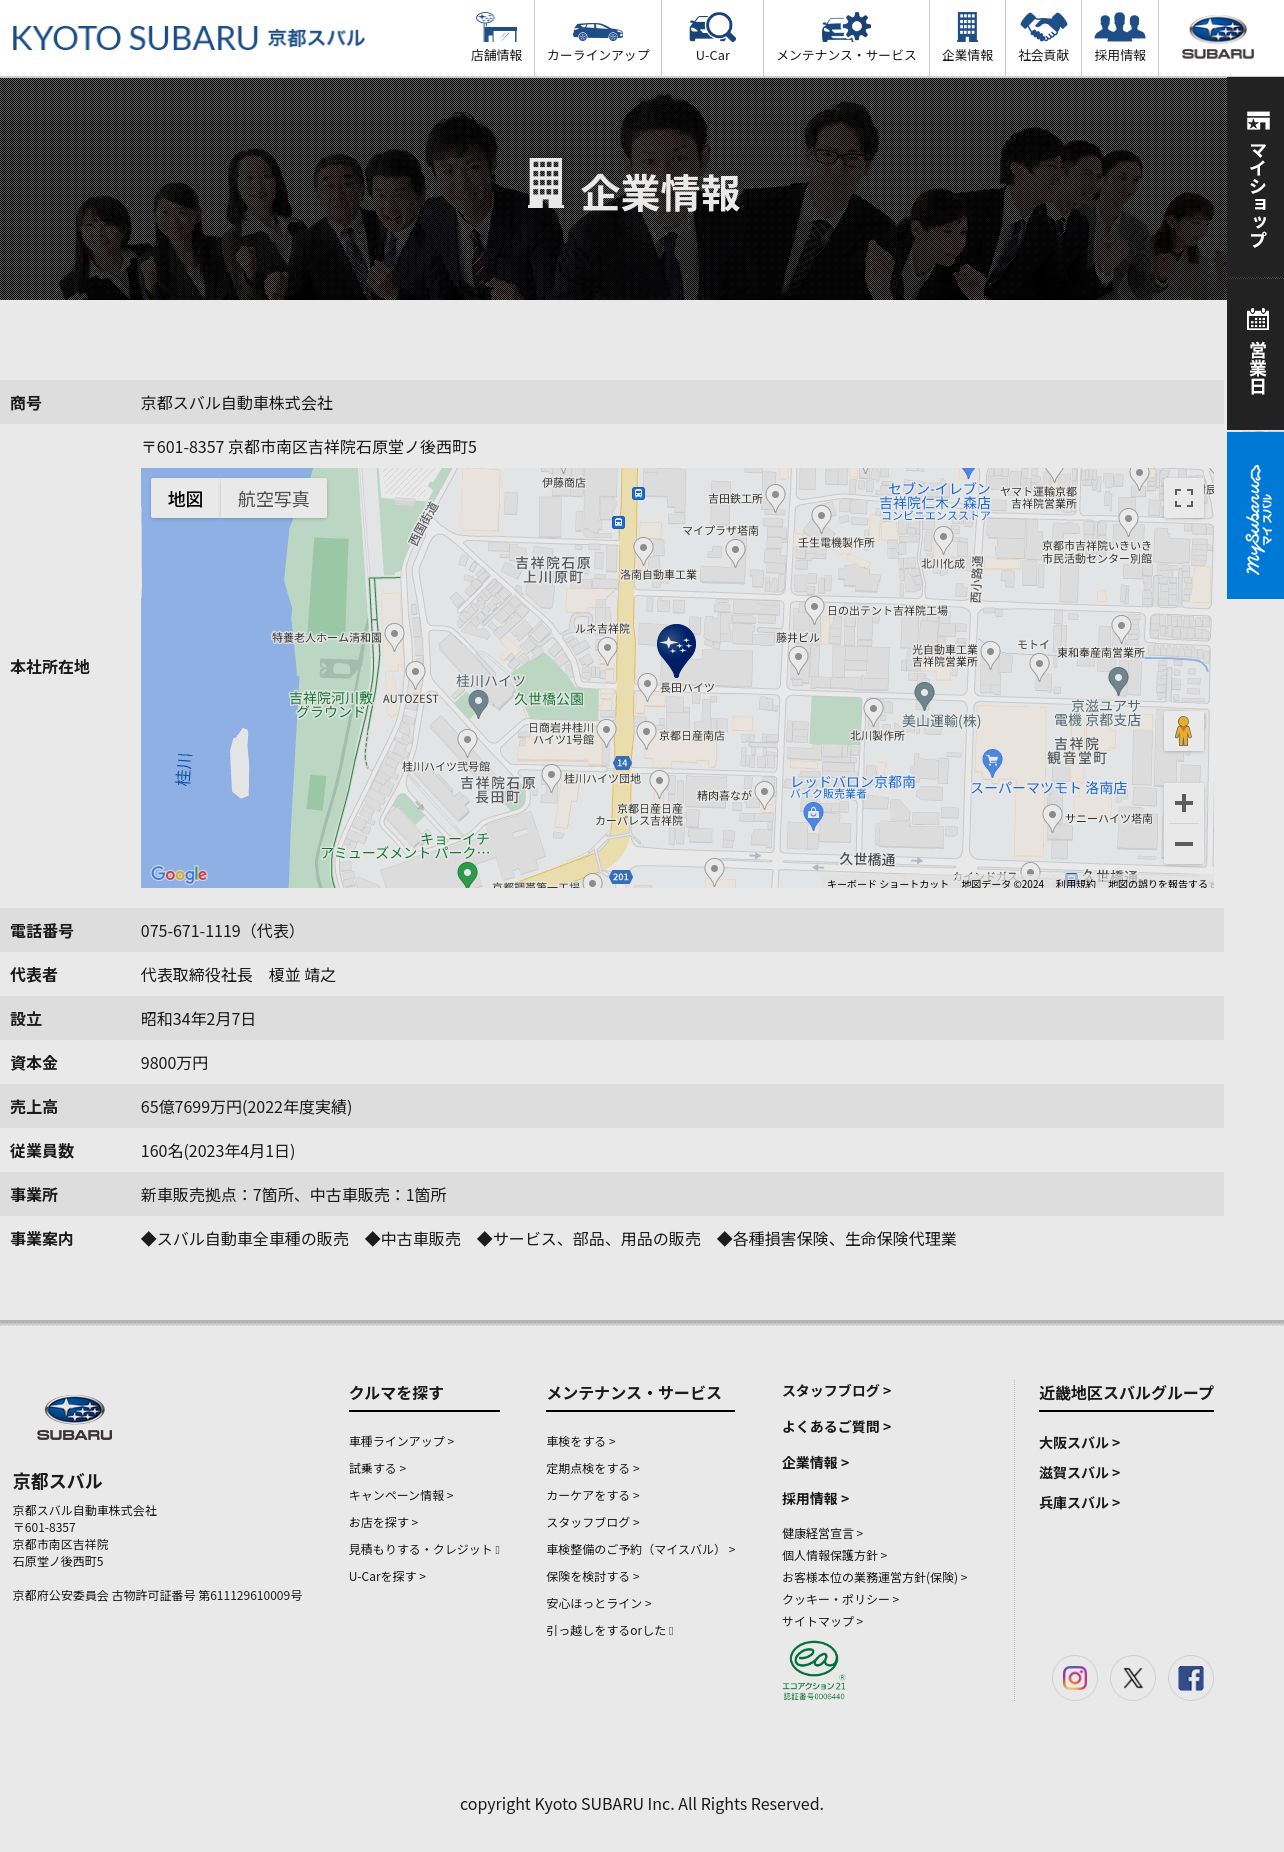This screenshot has height=1852, width=1284.
Task: Open 企業情報 footer link
Action: coord(815,1462)
